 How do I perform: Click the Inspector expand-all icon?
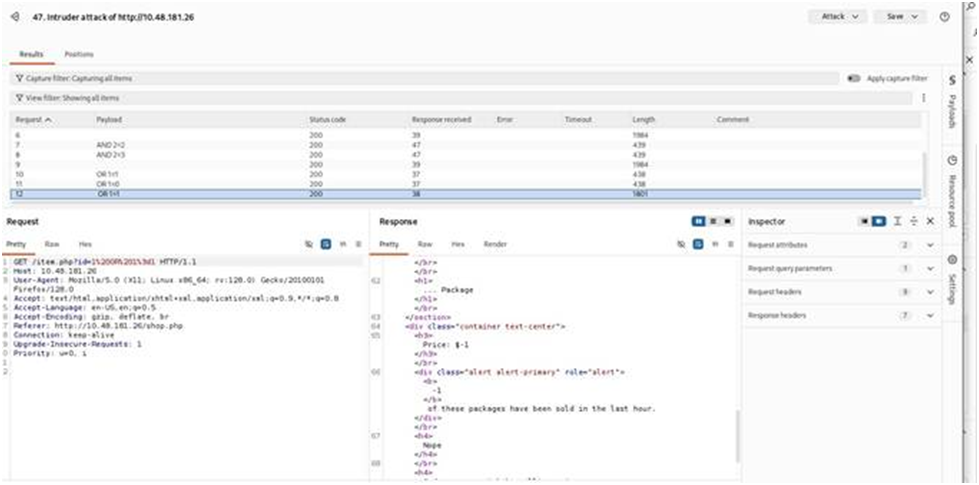pyautogui.click(x=898, y=222)
